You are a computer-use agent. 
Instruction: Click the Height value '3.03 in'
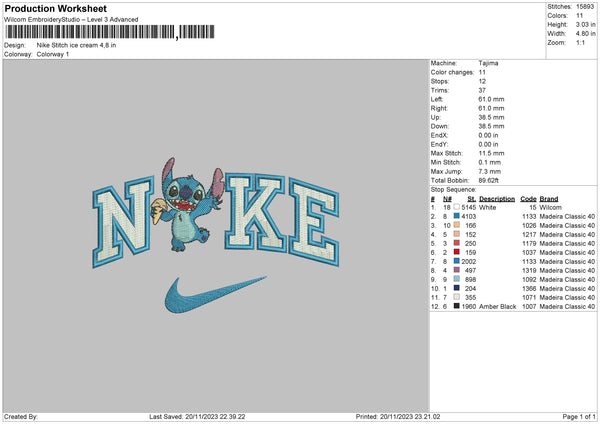point(586,24)
